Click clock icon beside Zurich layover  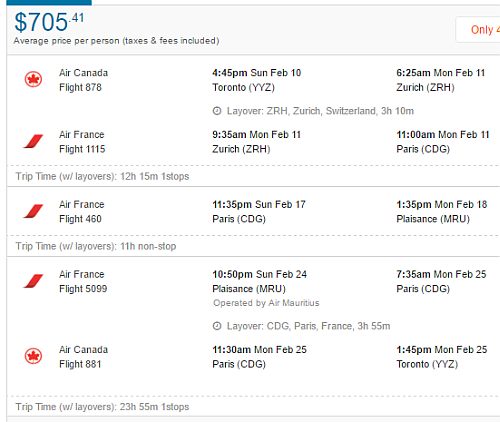point(217,111)
